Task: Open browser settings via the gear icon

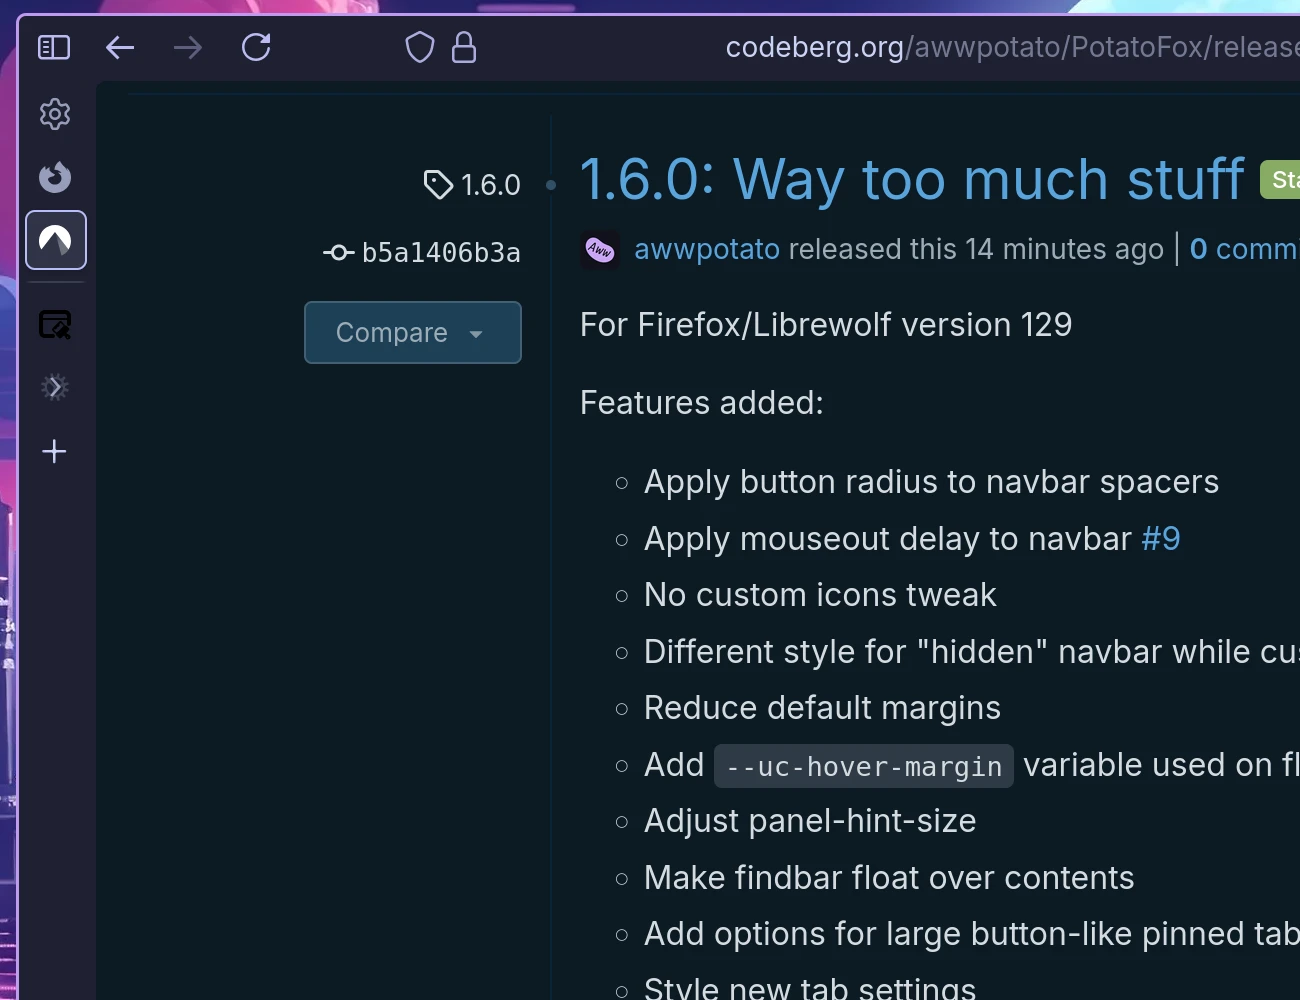Action: pyautogui.click(x=54, y=114)
